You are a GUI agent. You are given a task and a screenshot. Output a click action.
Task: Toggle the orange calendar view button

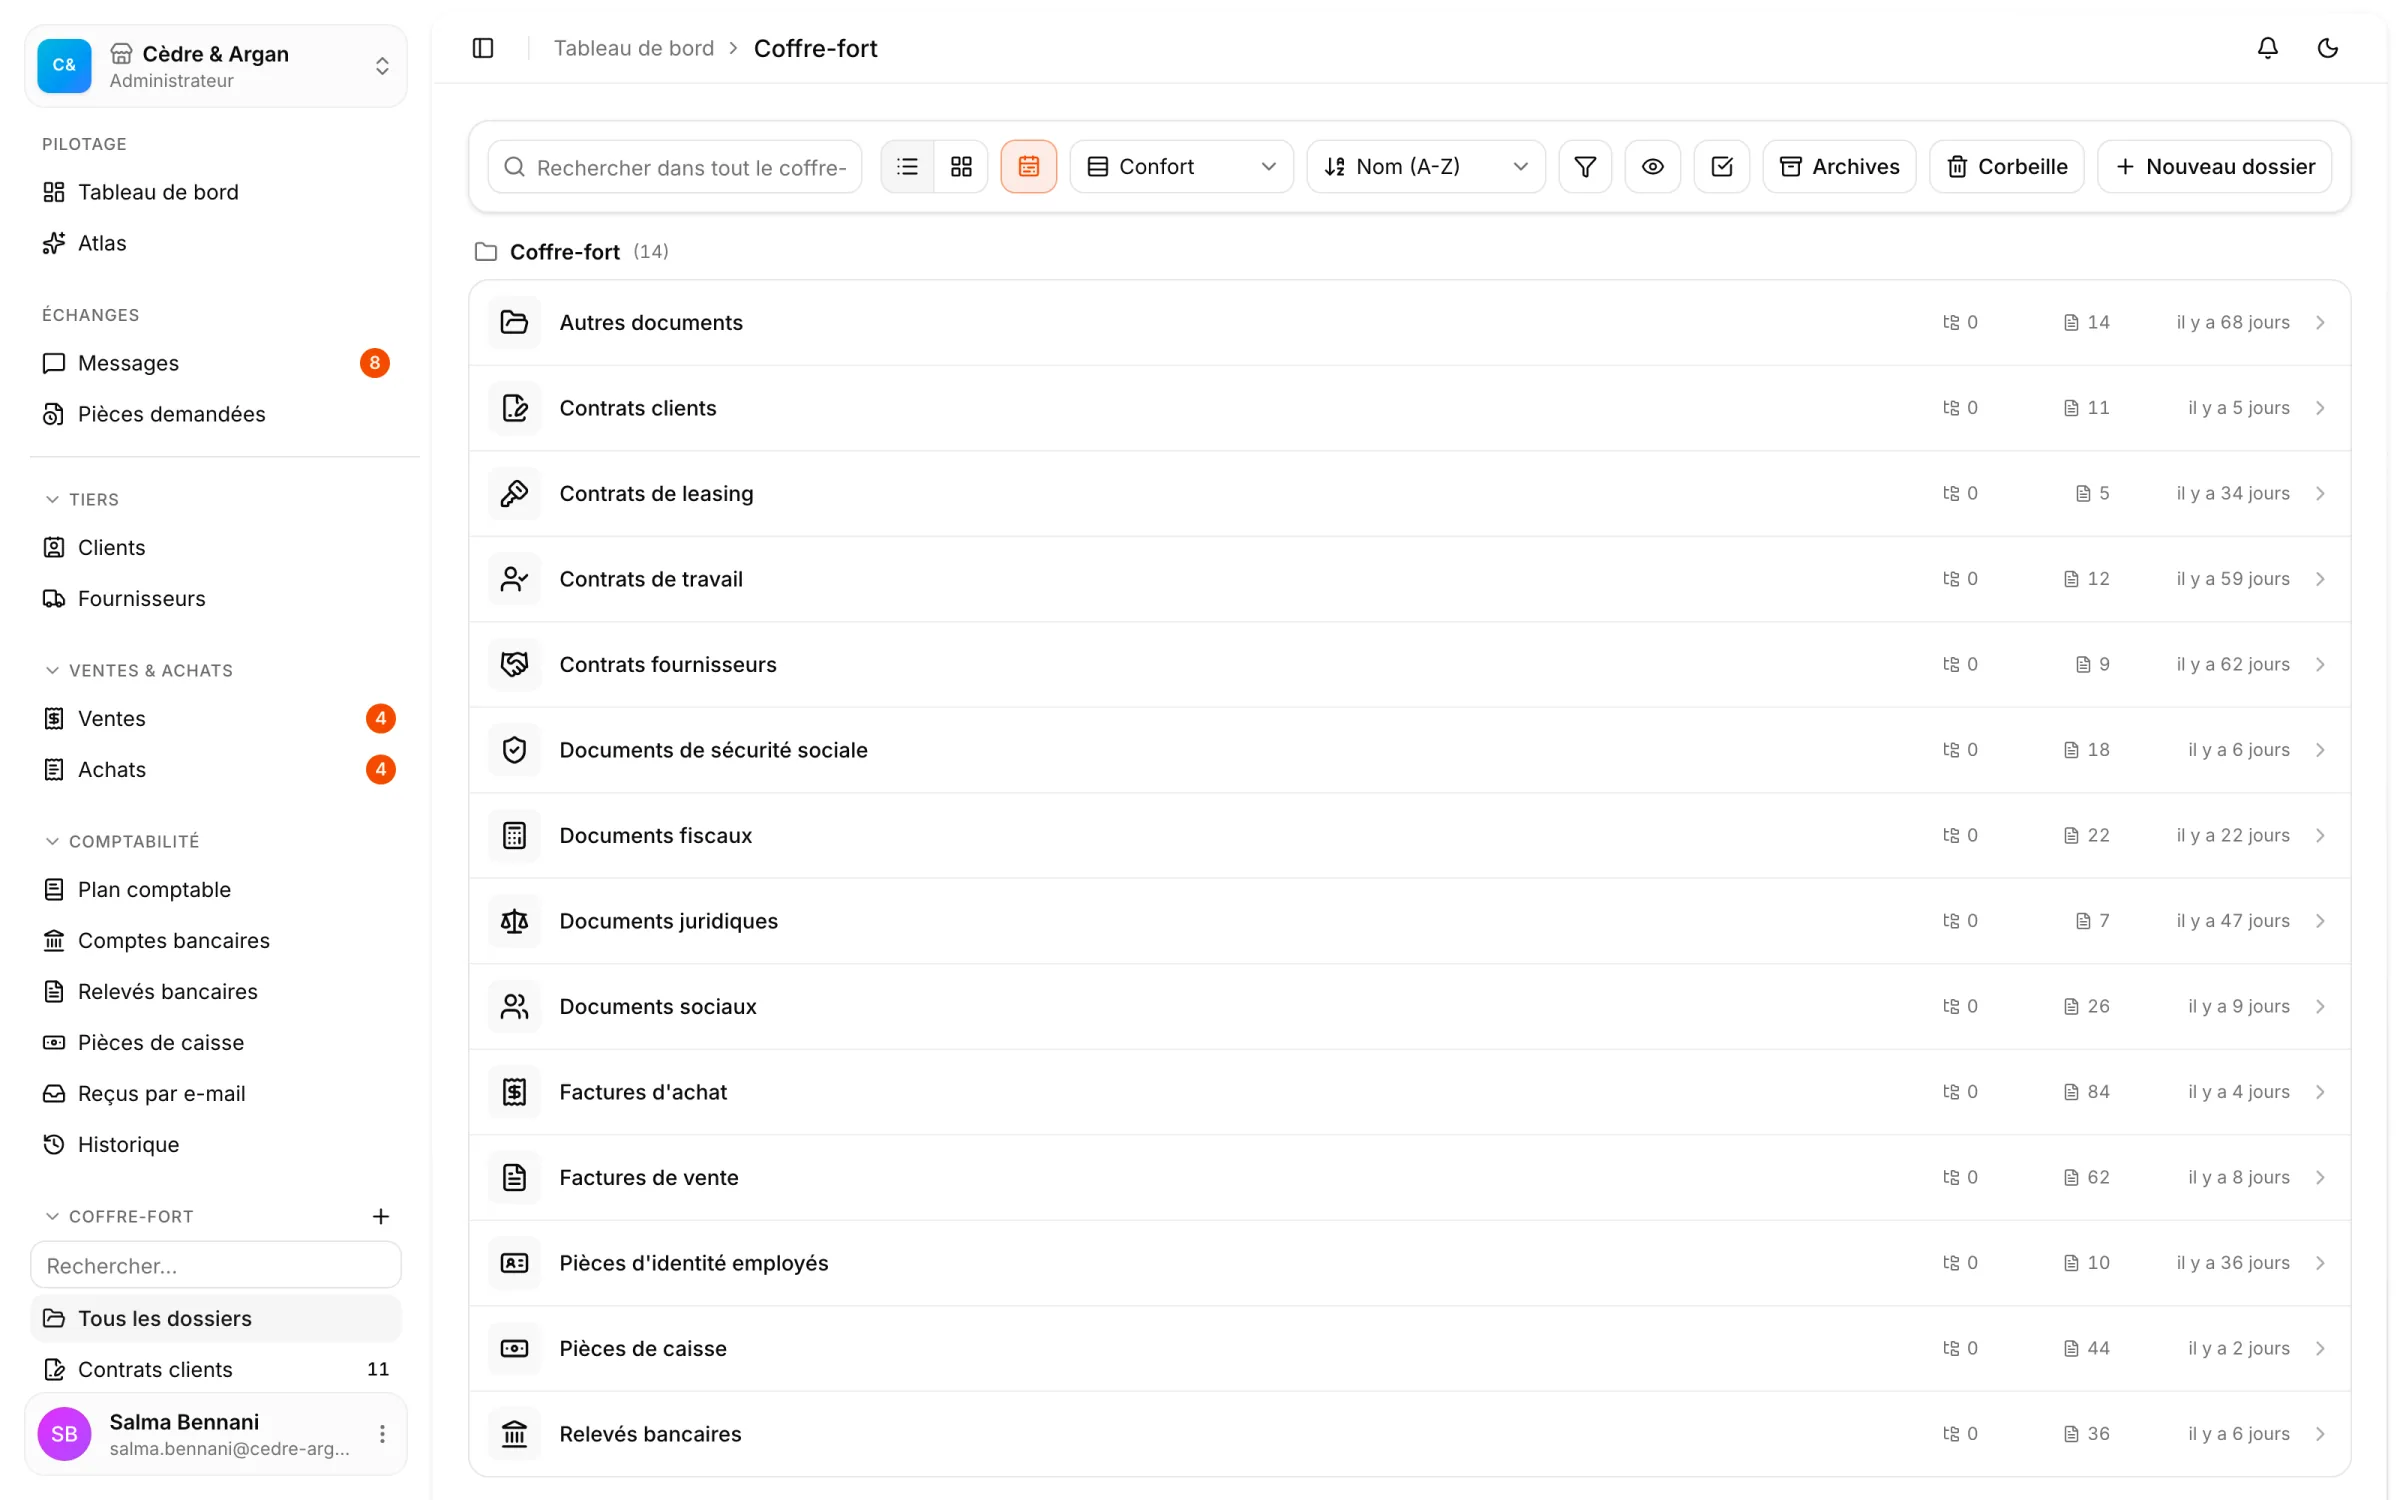point(1028,166)
